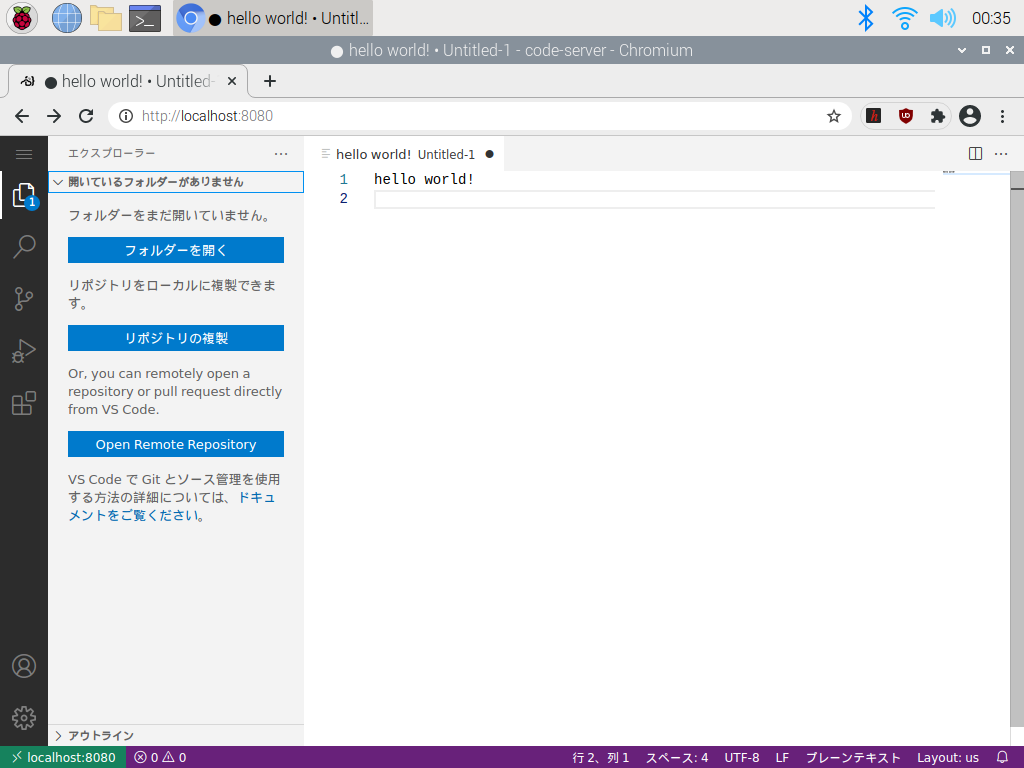Select the Run and Debug icon
The width and height of the screenshot is (1024, 768).
(24, 351)
